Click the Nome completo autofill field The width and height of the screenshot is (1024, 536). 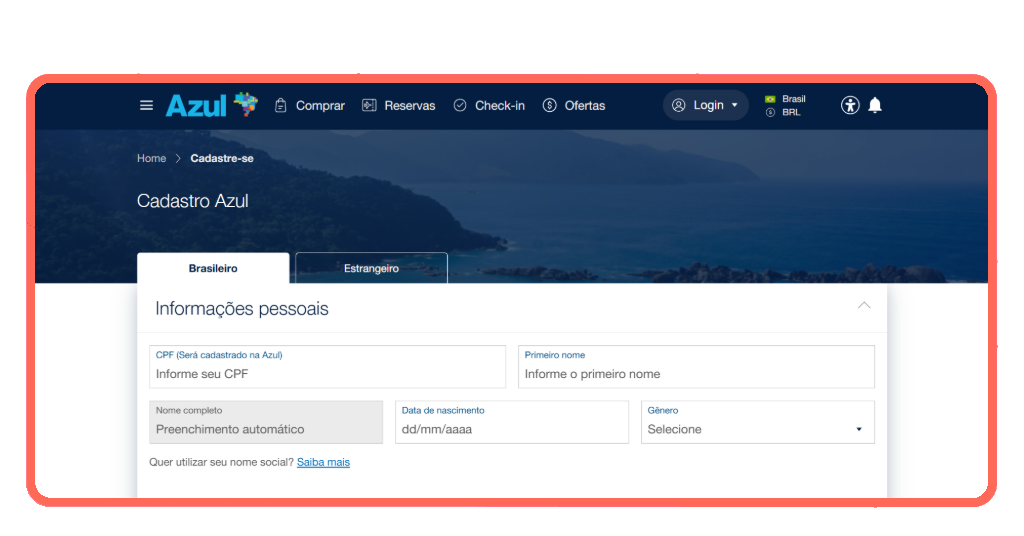coord(266,422)
